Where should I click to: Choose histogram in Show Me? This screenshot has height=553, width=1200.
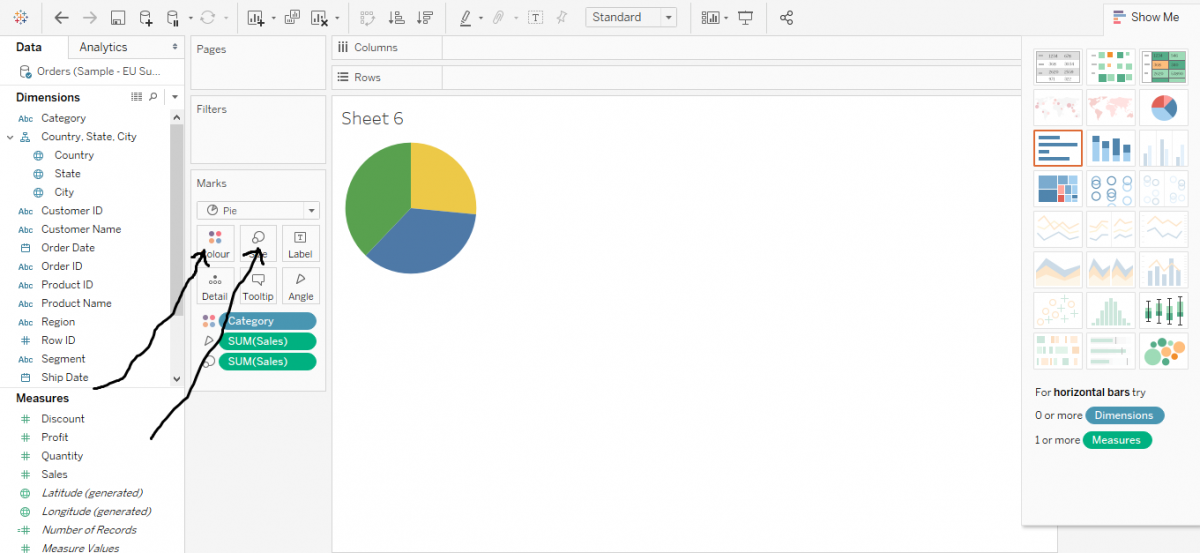coord(1111,310)
